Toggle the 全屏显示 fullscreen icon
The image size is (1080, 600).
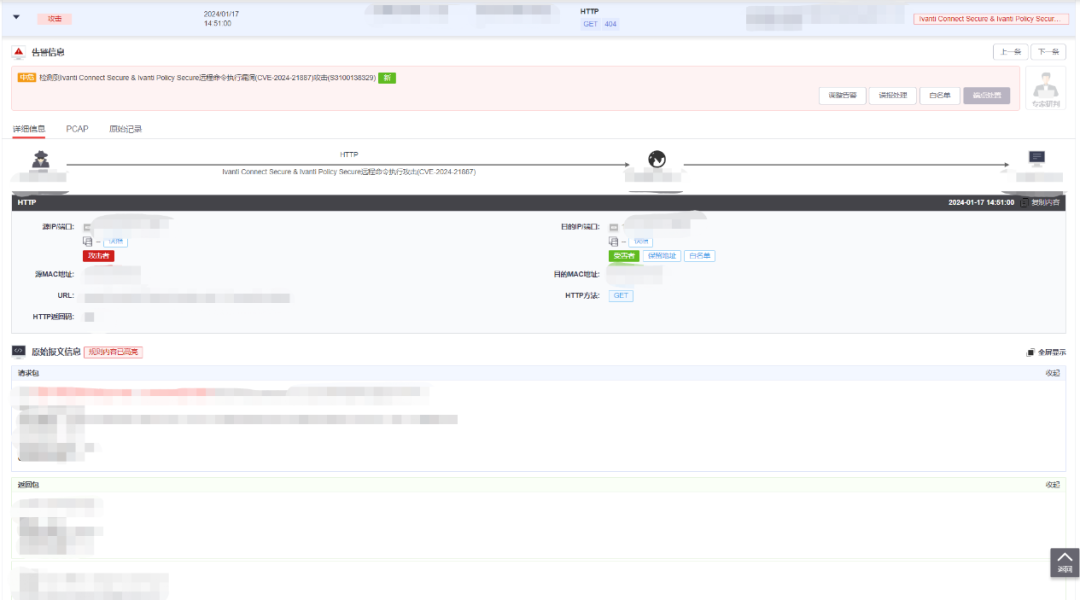(1030, 353)
